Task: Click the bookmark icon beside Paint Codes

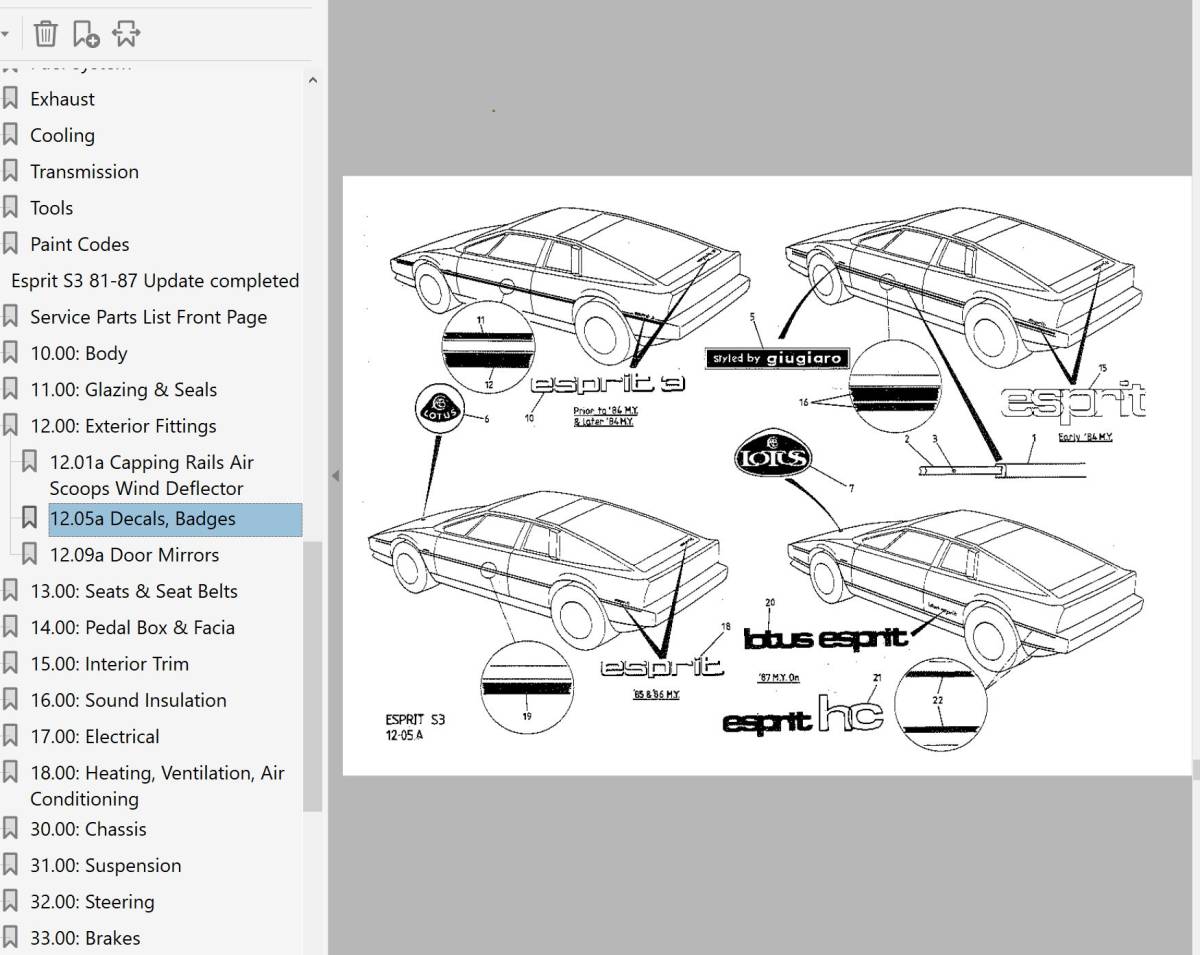Action: pos(11,244)
